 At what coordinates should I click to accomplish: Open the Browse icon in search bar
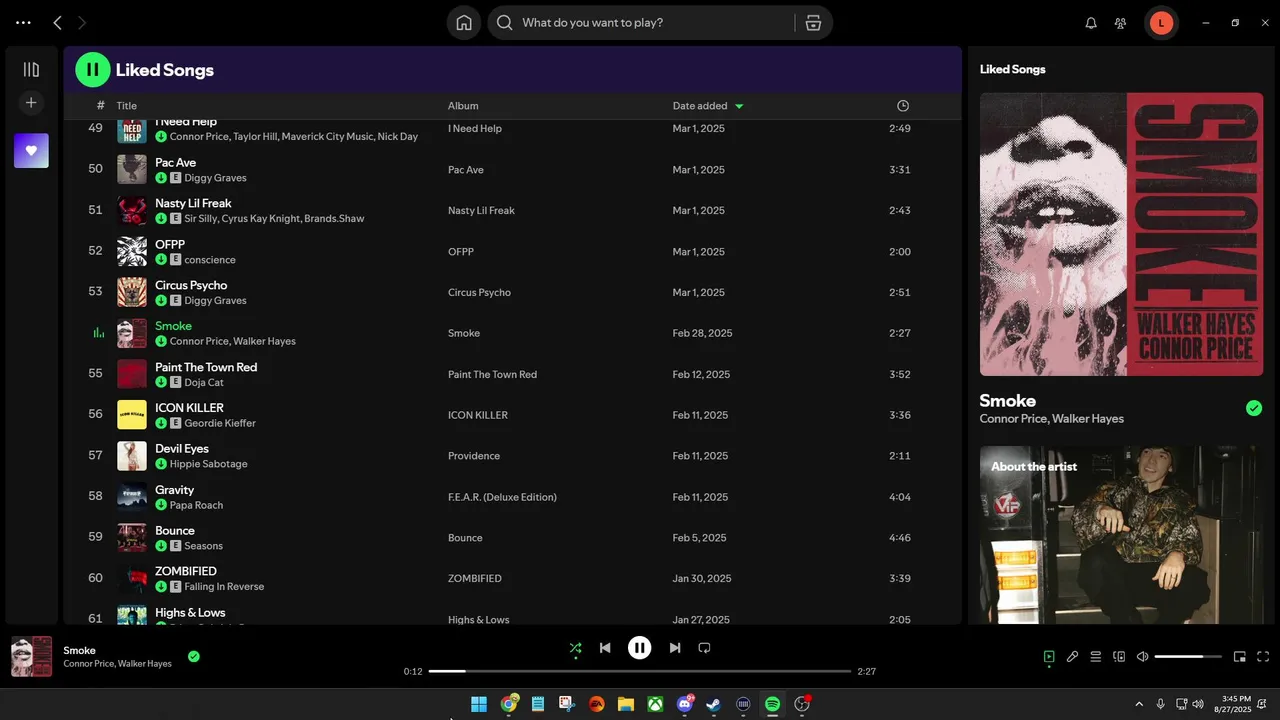813,23
